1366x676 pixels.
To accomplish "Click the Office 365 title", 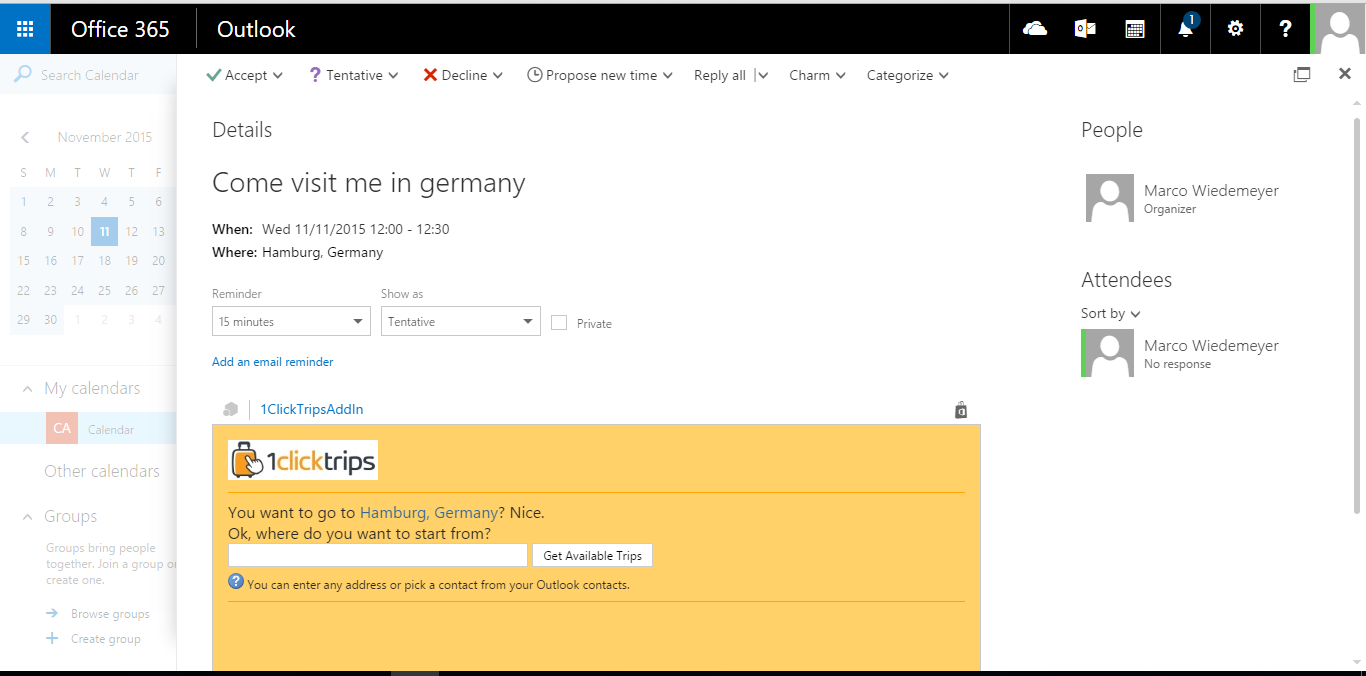I will (x=120, y=29).
